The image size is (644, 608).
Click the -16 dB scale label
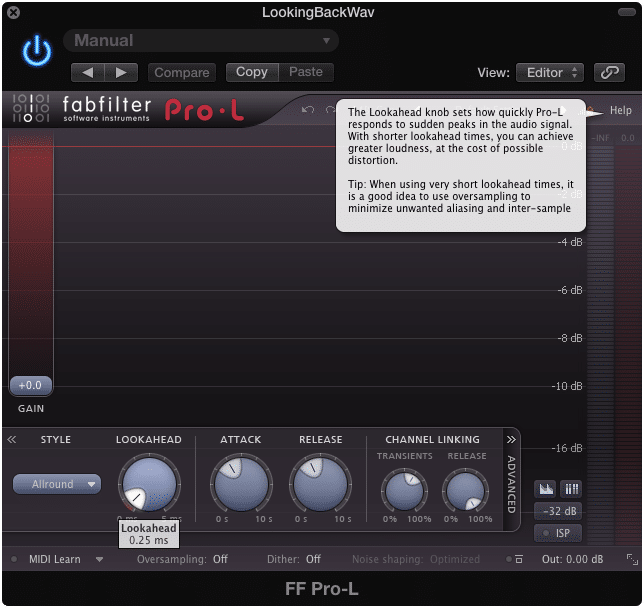567,448
